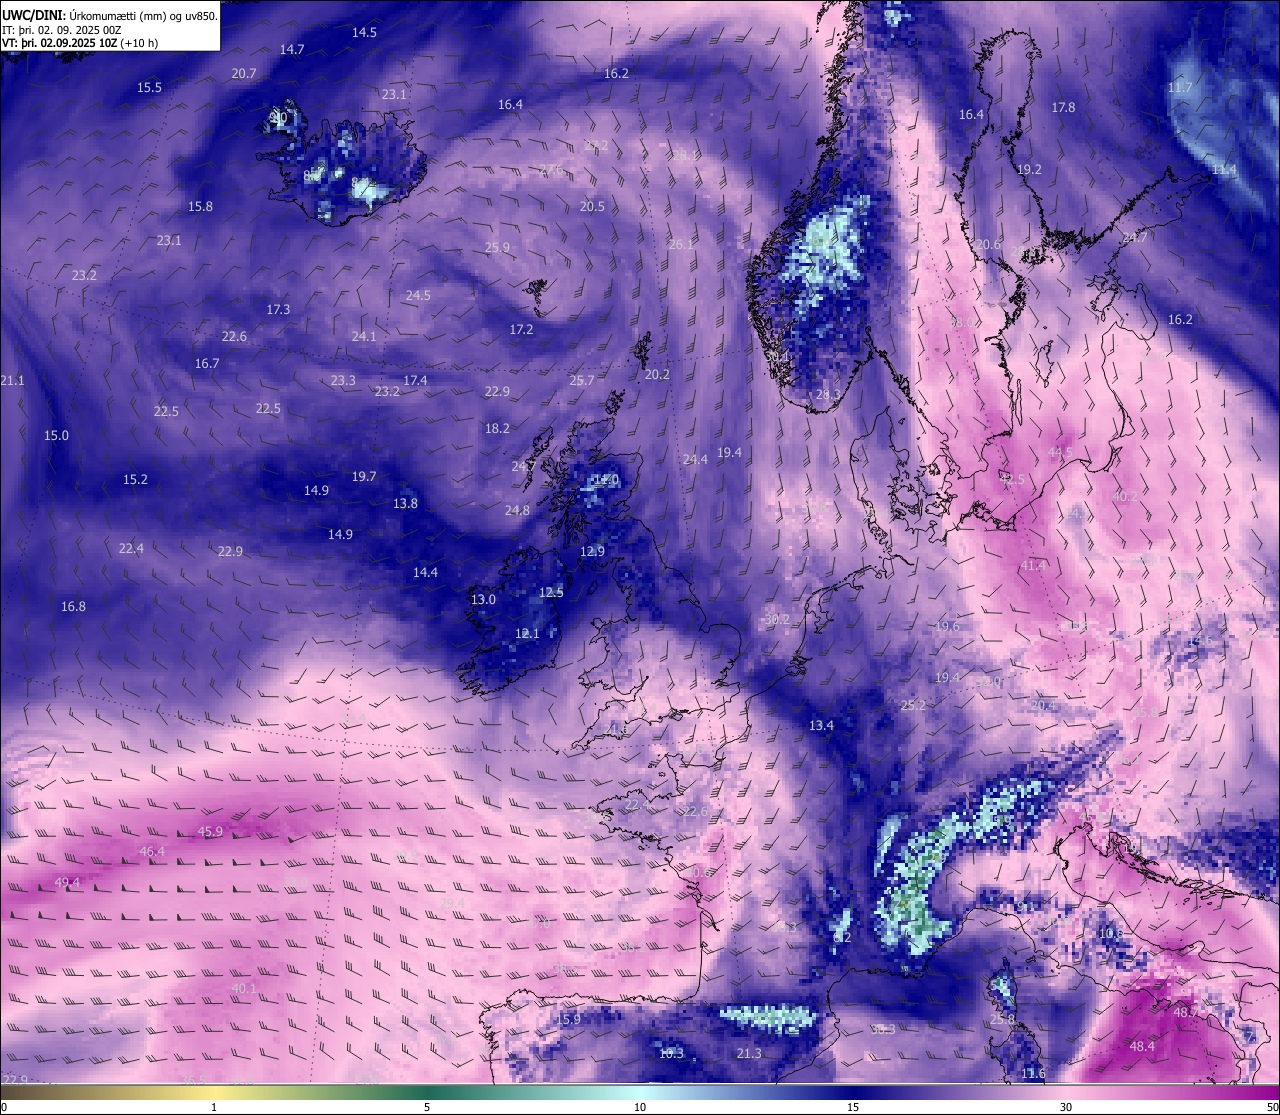The width and height of the screenshot is (1280, 1115).
Task: Click the 15.5 value label
Action: (149, 87)
